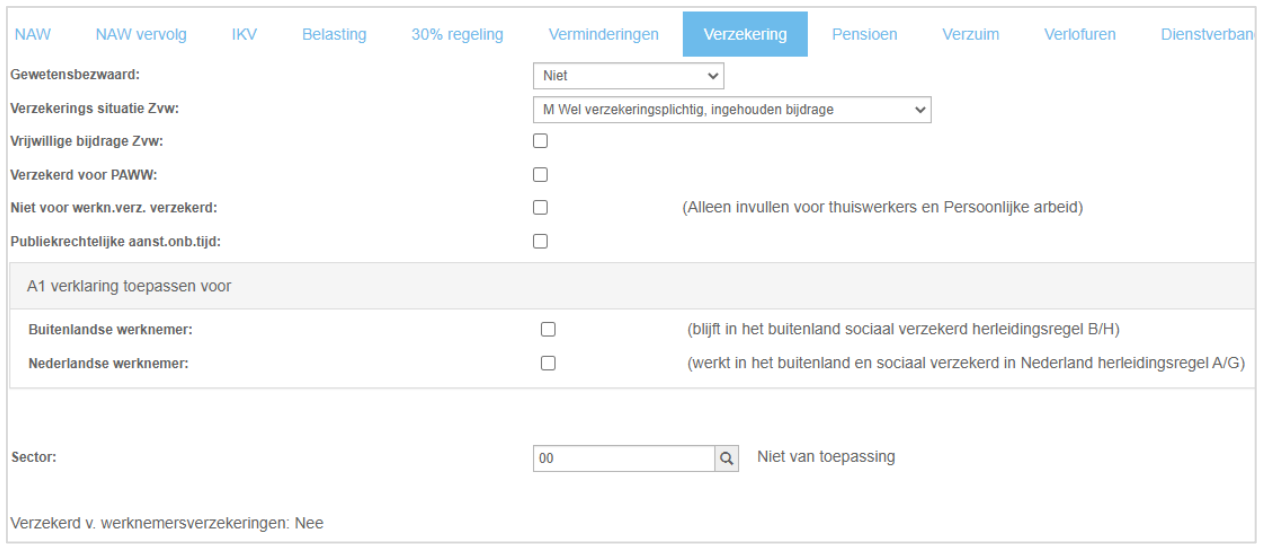This screenshot has width=1261, height=550.
Task: Switch to the Verminderingen tab
Action: (603, 34)
